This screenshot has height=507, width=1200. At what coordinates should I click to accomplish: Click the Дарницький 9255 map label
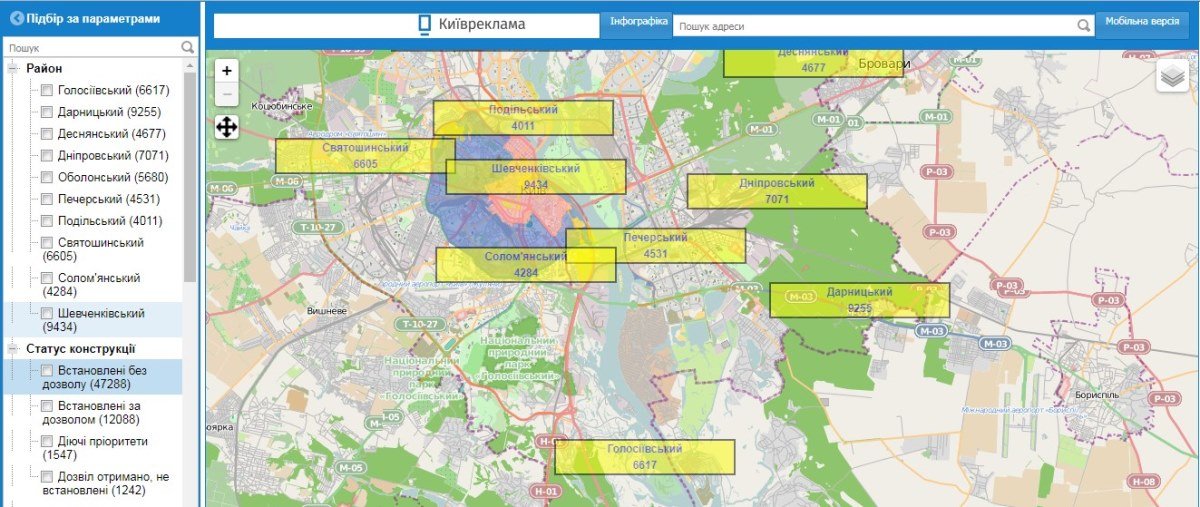tap(859, 300)
